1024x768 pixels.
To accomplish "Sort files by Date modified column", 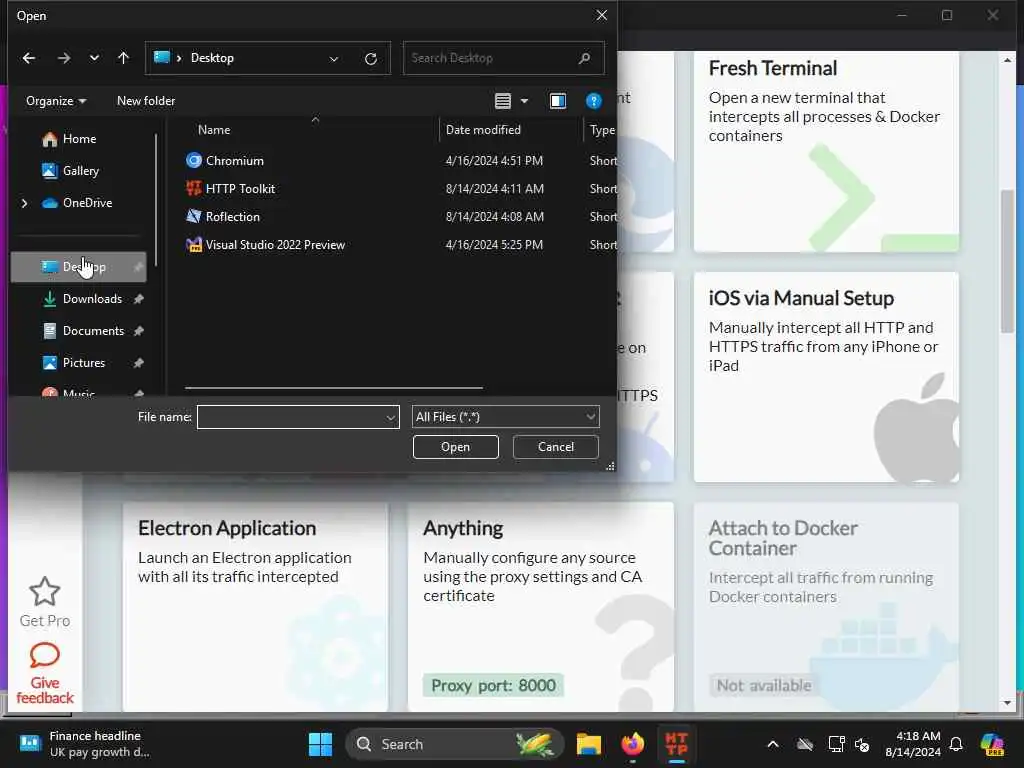I will (x=483, y=130).
